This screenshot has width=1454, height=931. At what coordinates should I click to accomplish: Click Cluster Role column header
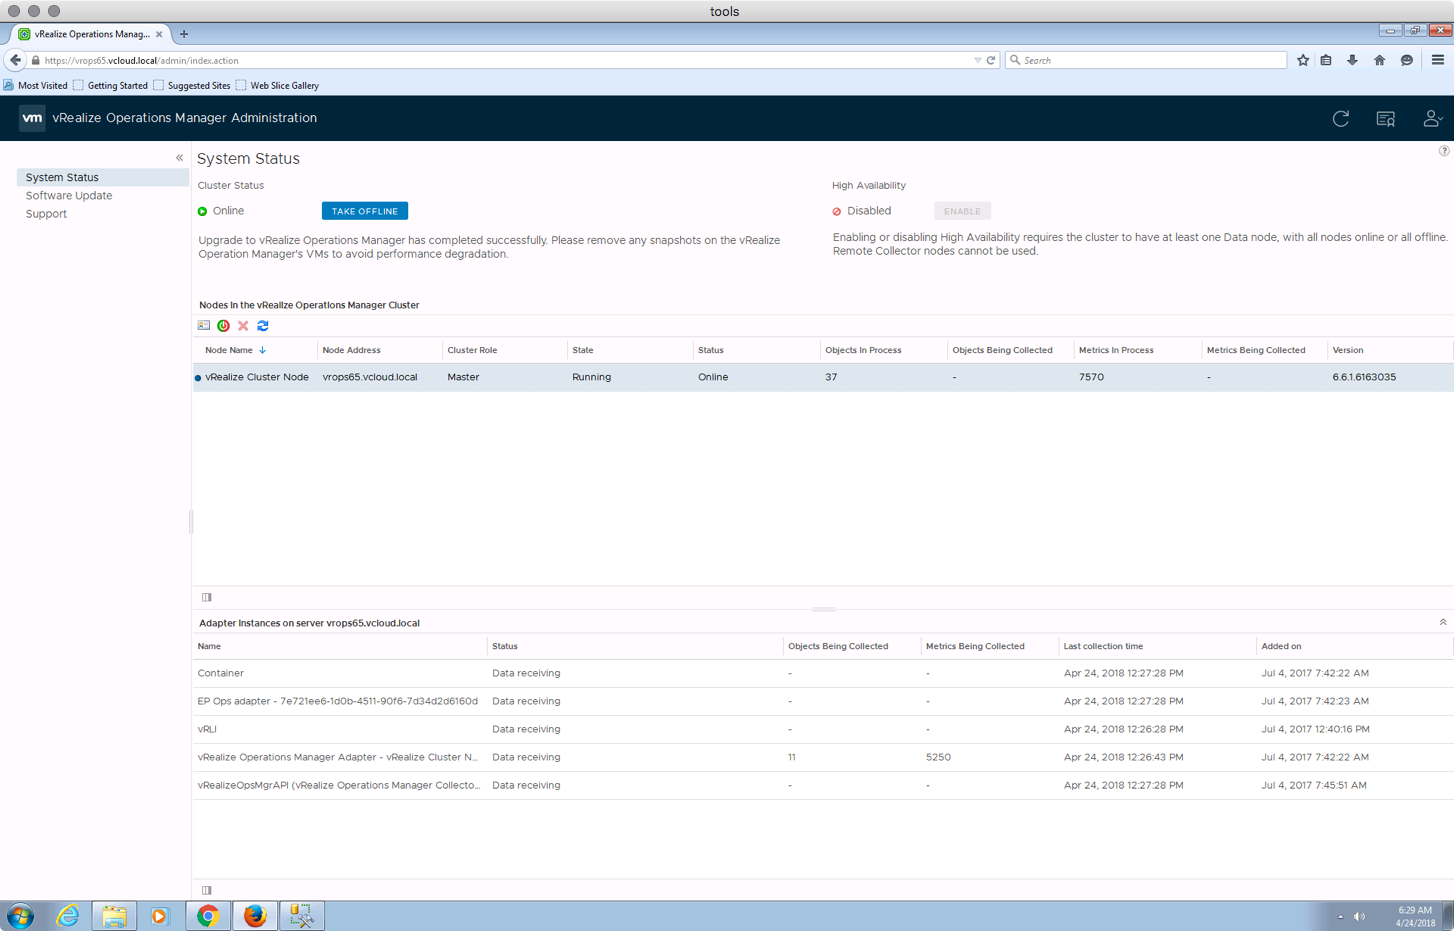(x=472, y=350)
